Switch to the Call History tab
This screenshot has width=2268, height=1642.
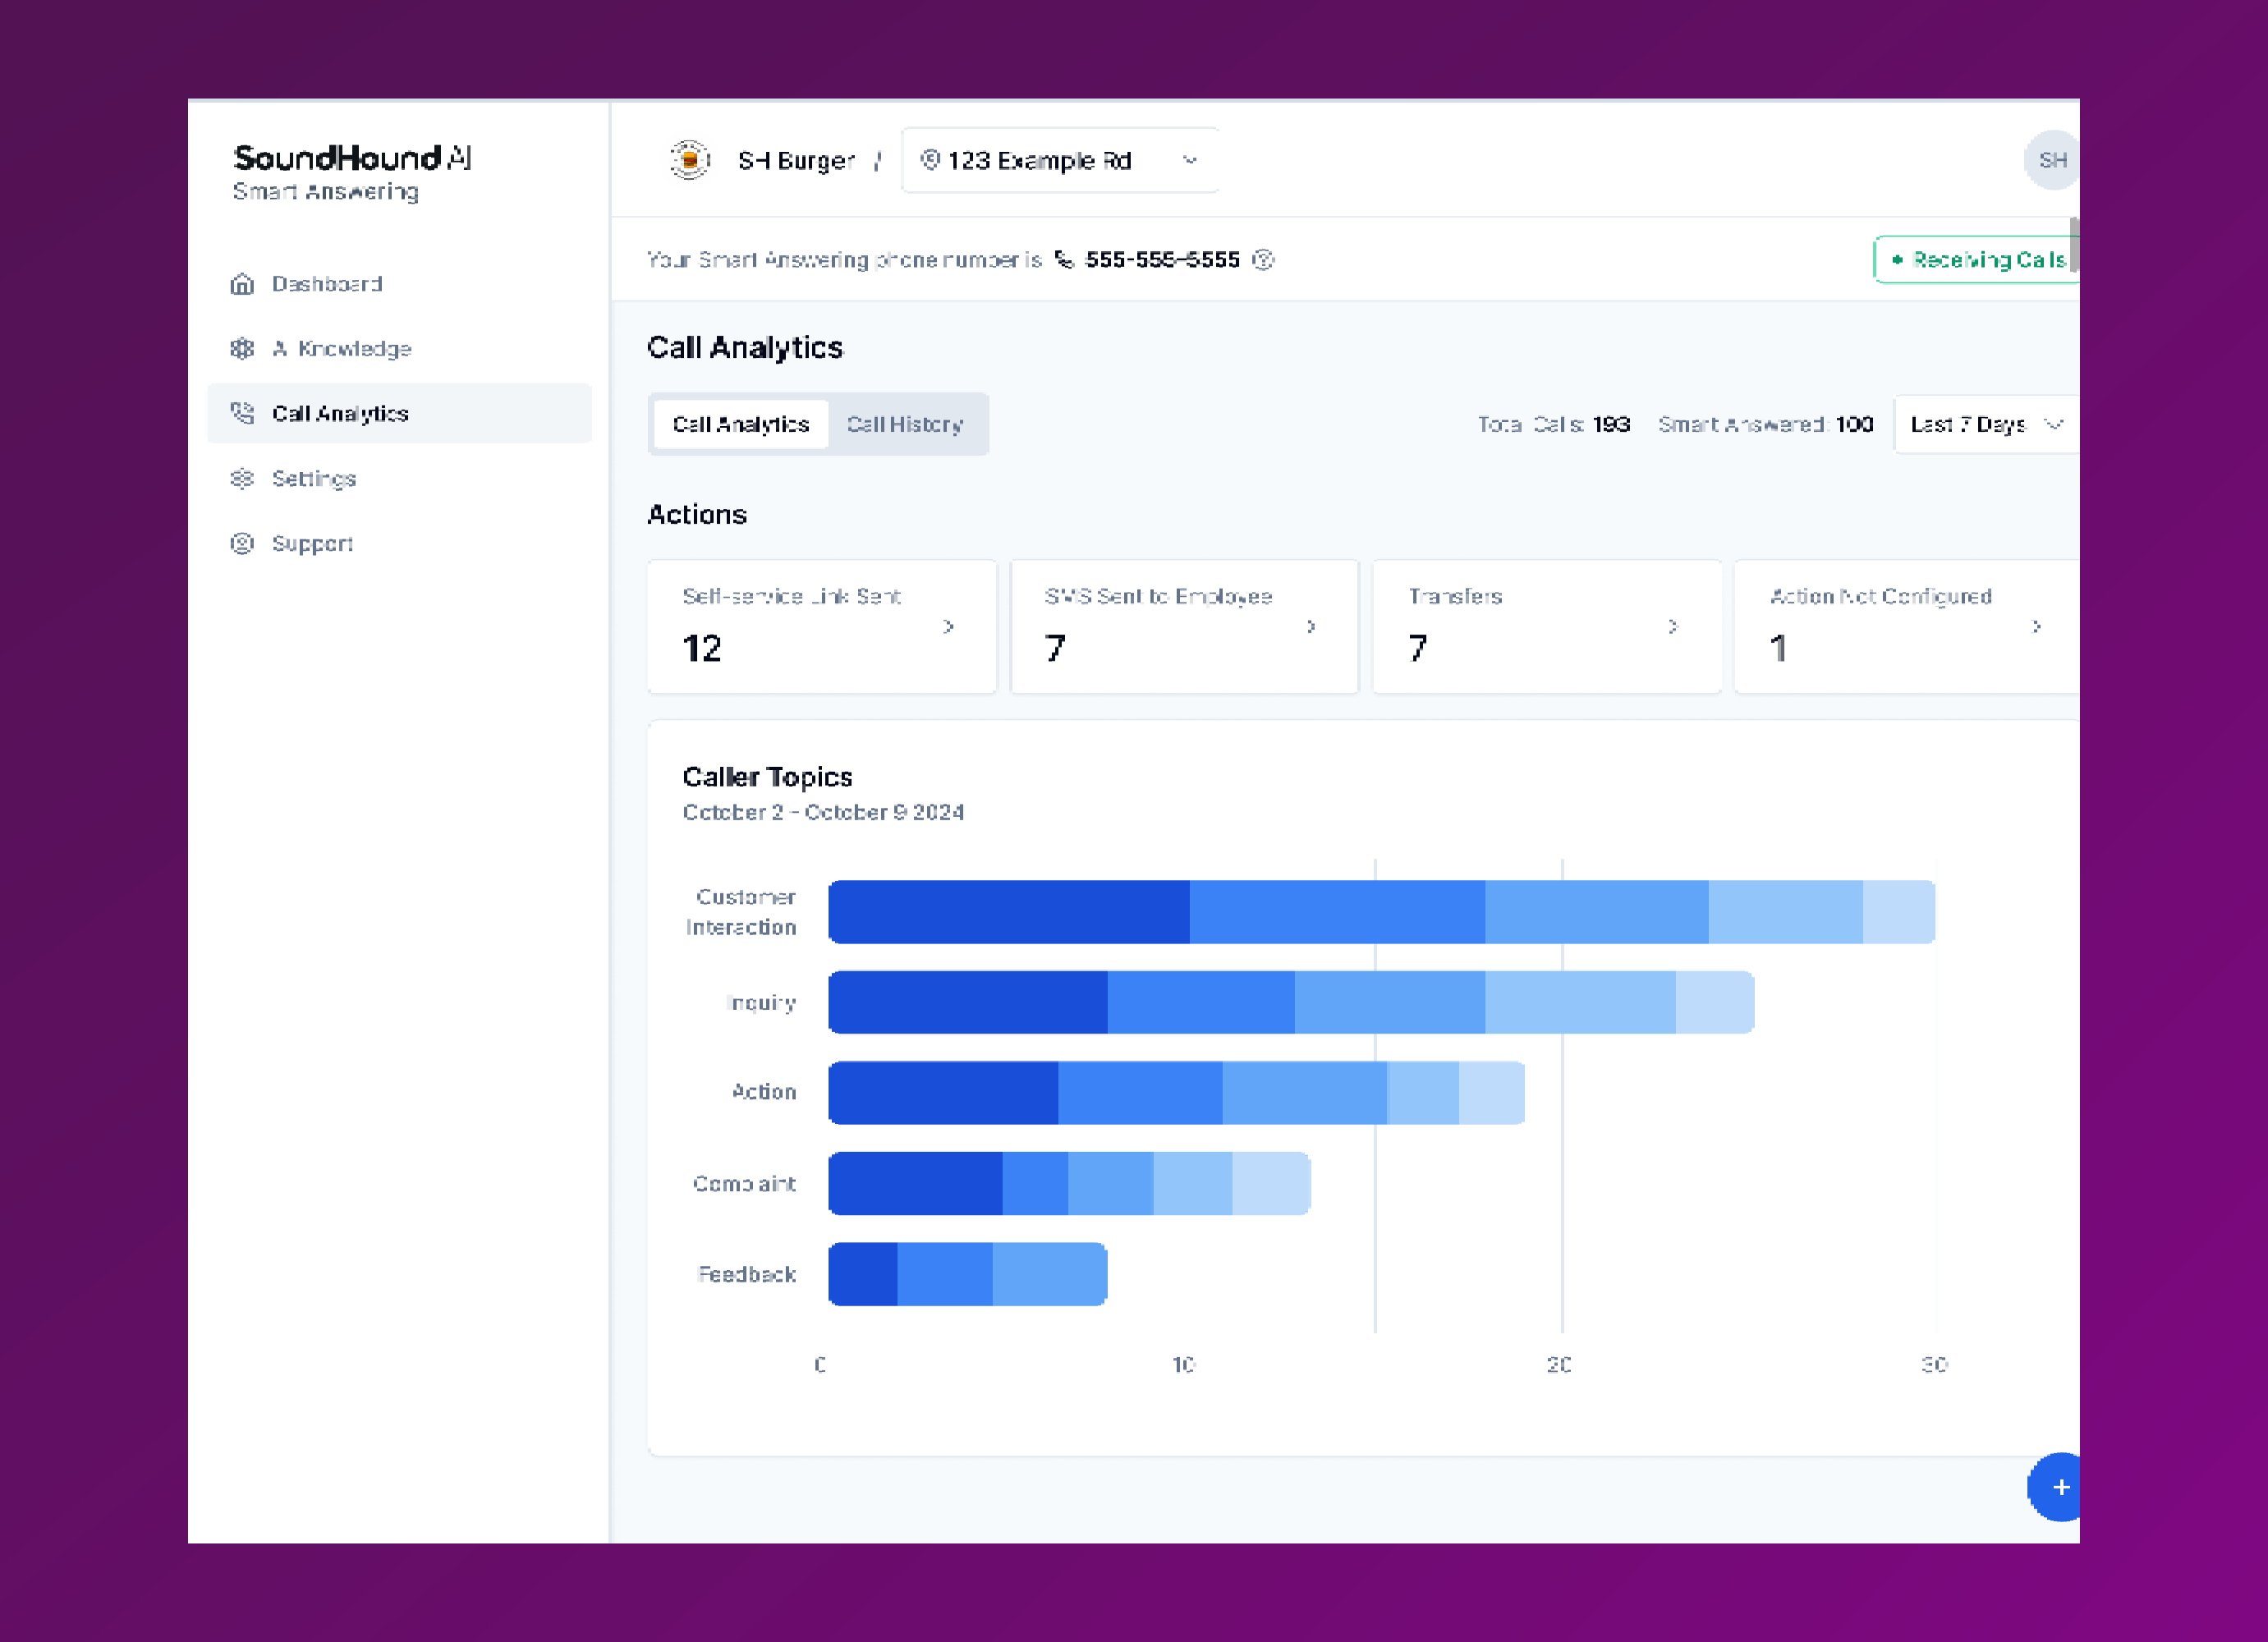904,425
